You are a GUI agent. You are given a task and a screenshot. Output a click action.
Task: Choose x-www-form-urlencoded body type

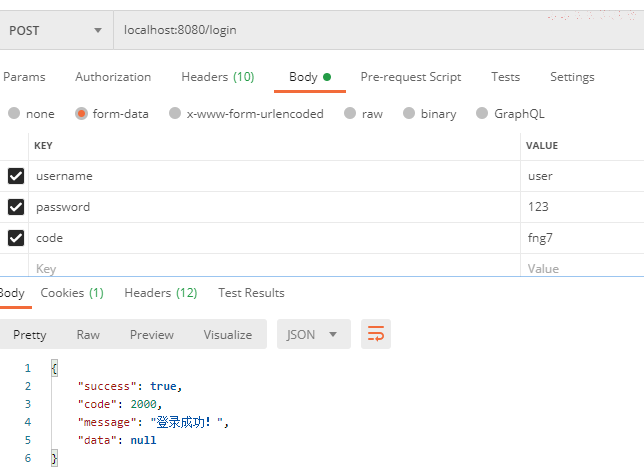246,113
